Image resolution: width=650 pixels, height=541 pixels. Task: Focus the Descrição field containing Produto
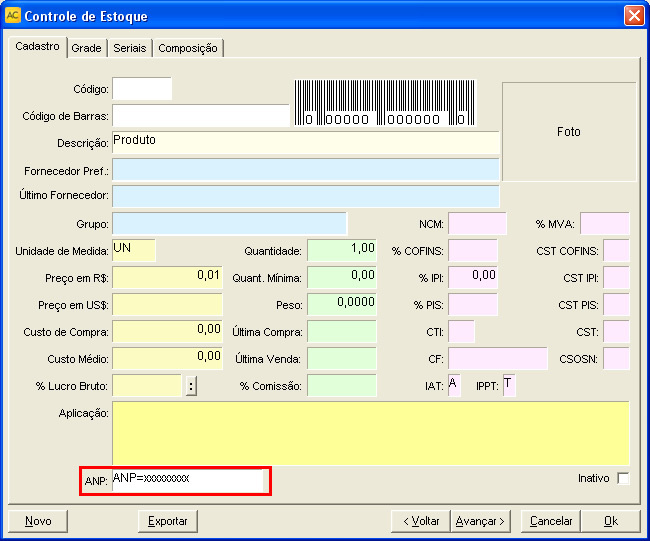tap(305, 143)
